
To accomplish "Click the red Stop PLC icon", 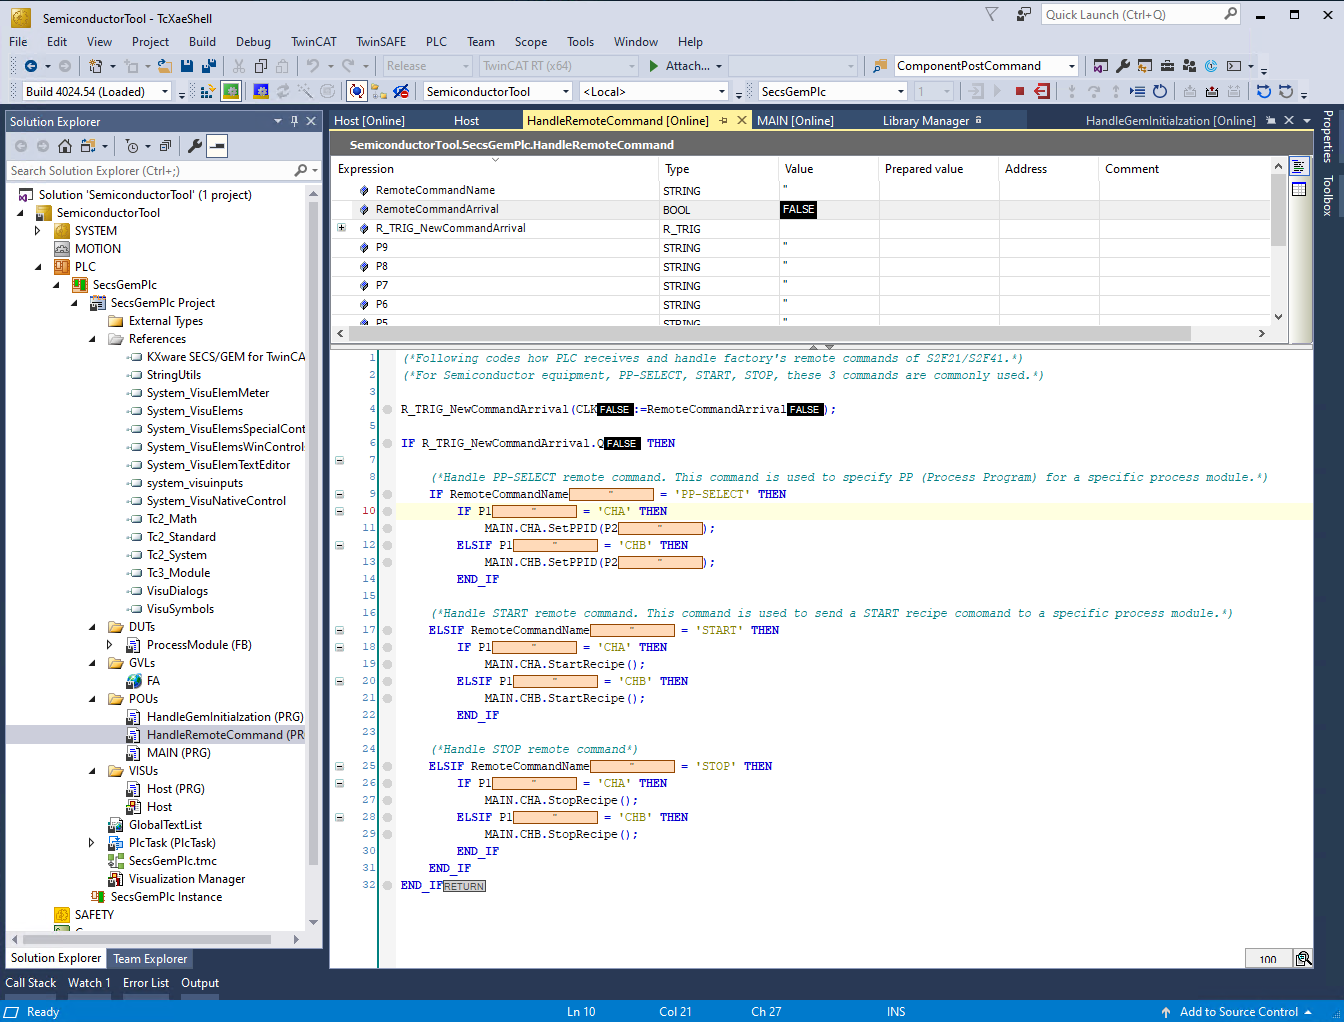I will [x=1020, y=91].
